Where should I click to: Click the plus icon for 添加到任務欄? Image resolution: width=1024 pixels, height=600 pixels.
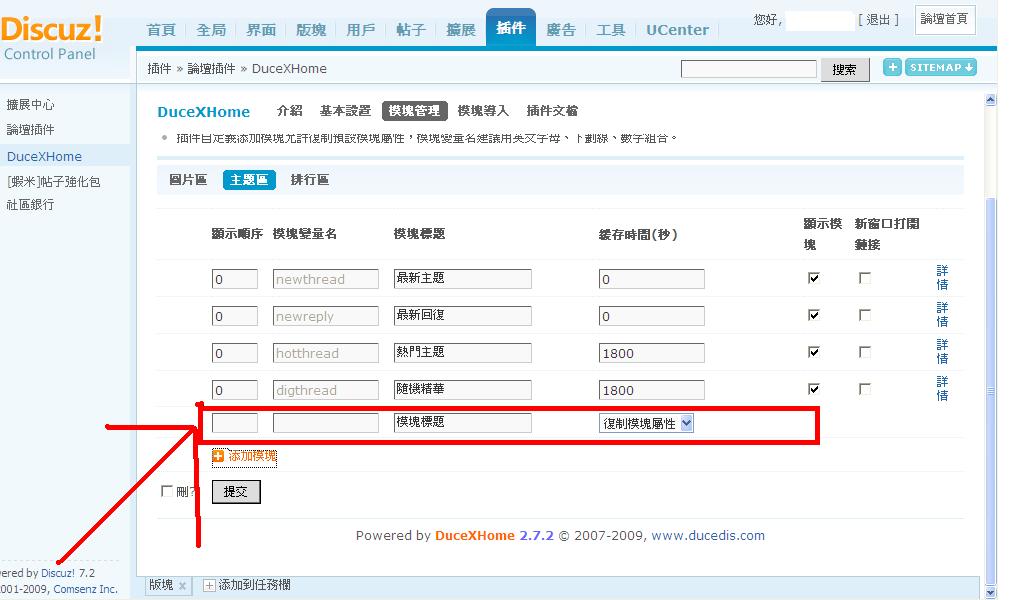(209, 586)
